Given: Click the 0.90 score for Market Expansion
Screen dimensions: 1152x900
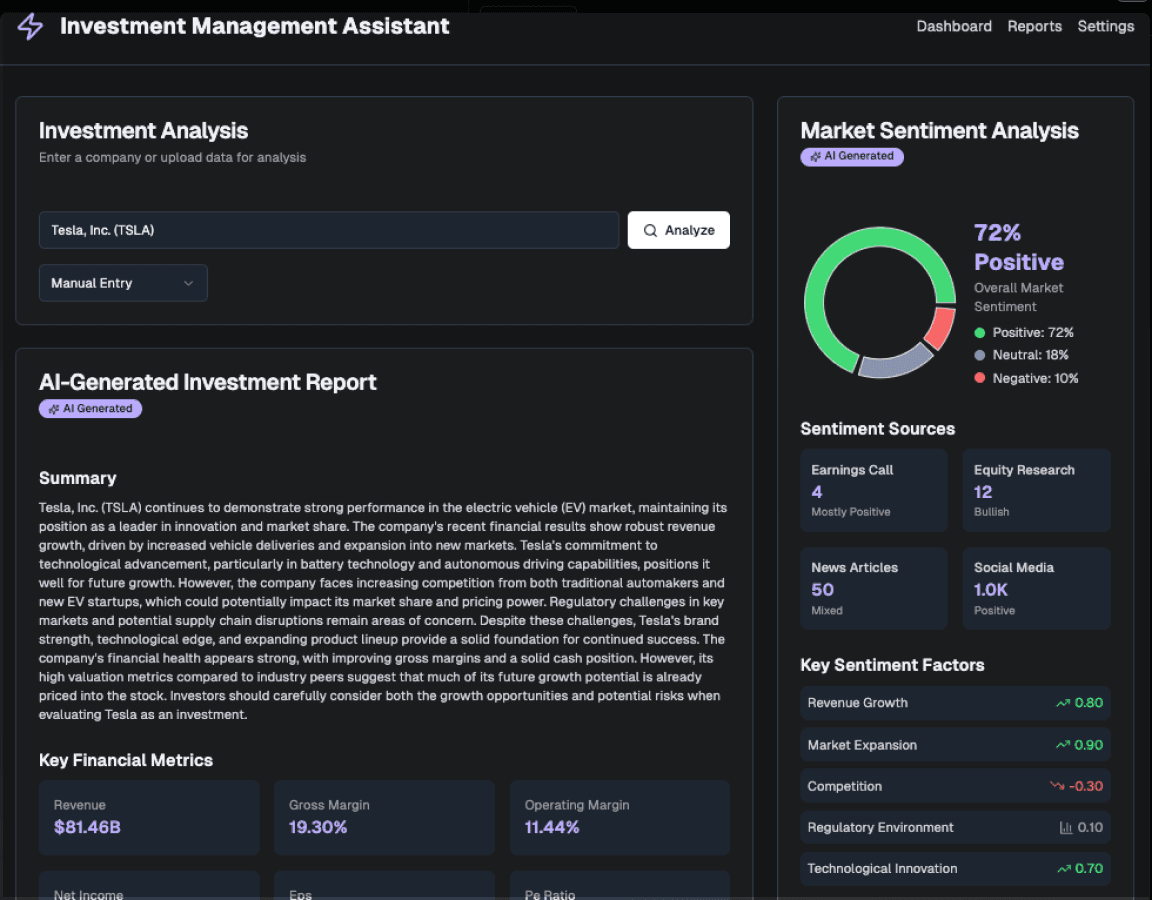Looking at the screenshot, I should [1088, 745].
